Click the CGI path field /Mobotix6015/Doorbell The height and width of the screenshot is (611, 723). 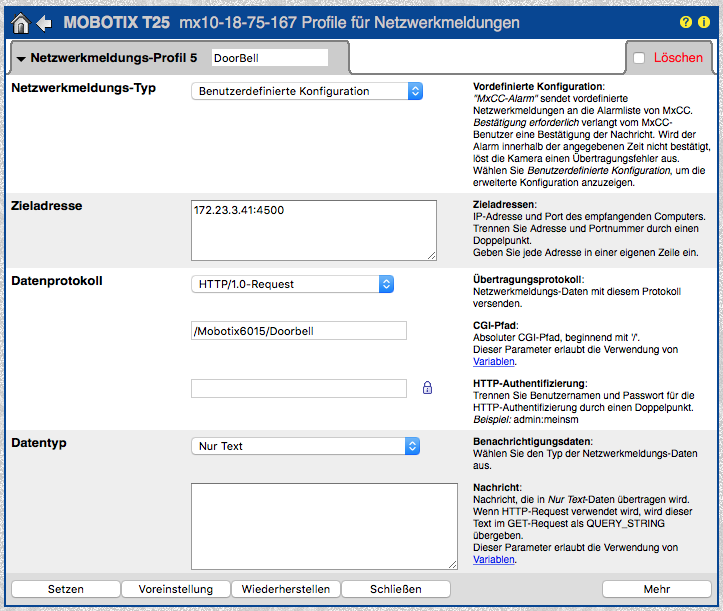tap(298, 331)
